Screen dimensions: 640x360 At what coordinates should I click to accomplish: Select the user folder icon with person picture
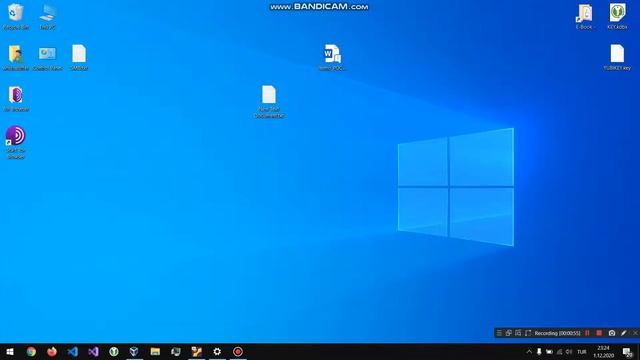(x=16, y=57)
